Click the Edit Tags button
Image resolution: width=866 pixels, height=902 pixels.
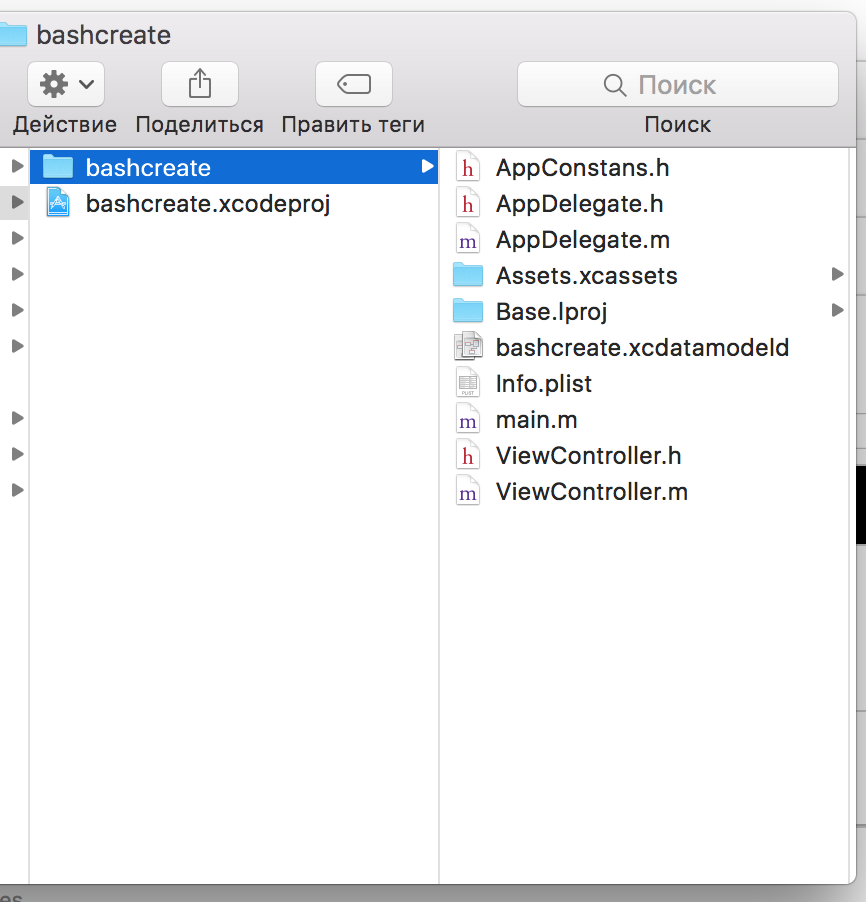click(x=354, y=84)
